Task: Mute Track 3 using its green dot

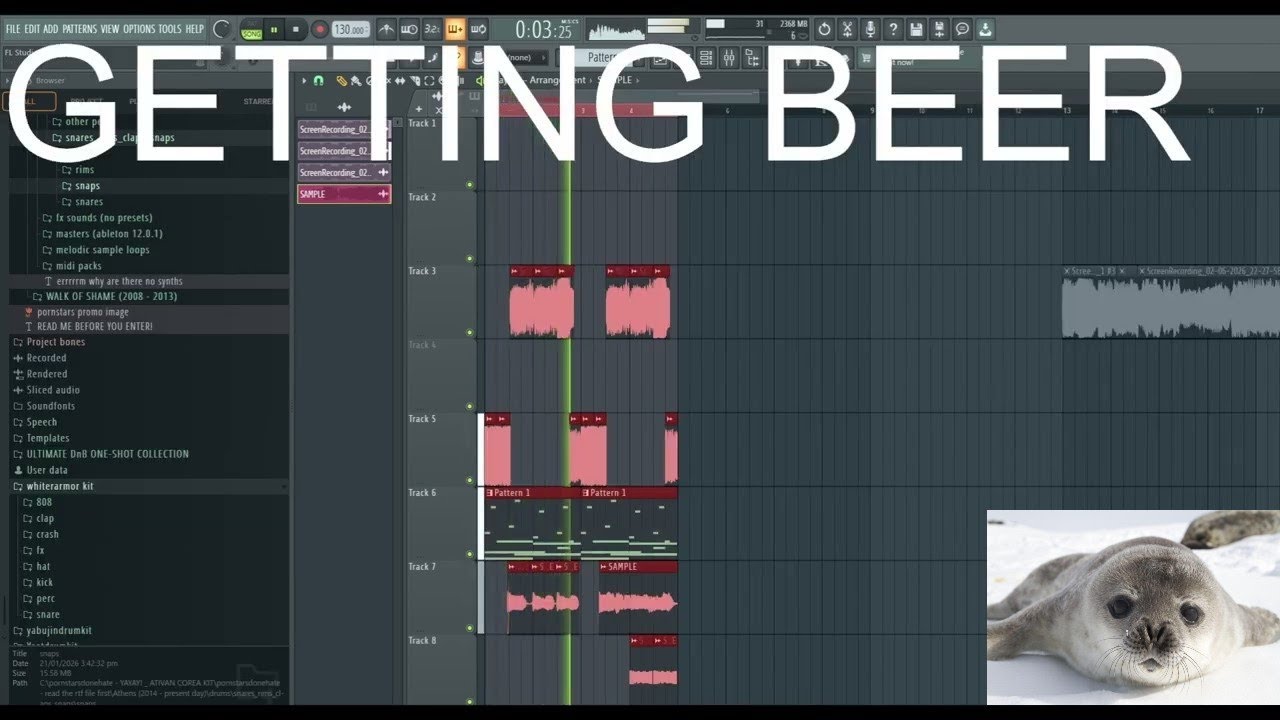Action: pos(470,333)
